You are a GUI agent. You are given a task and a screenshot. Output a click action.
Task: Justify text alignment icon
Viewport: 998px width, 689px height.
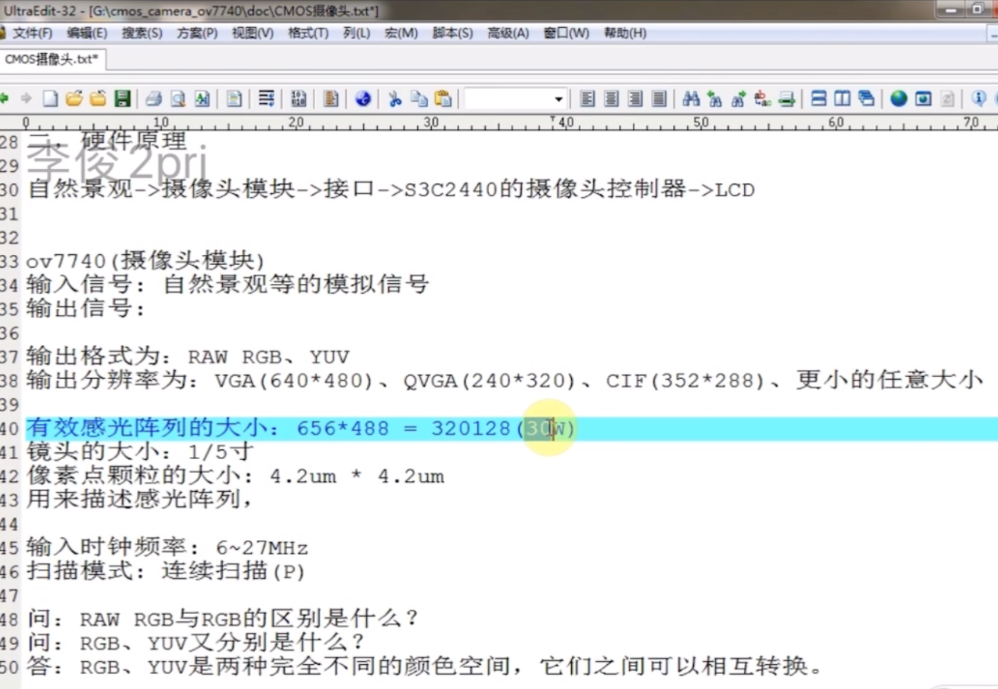(659, 99)
